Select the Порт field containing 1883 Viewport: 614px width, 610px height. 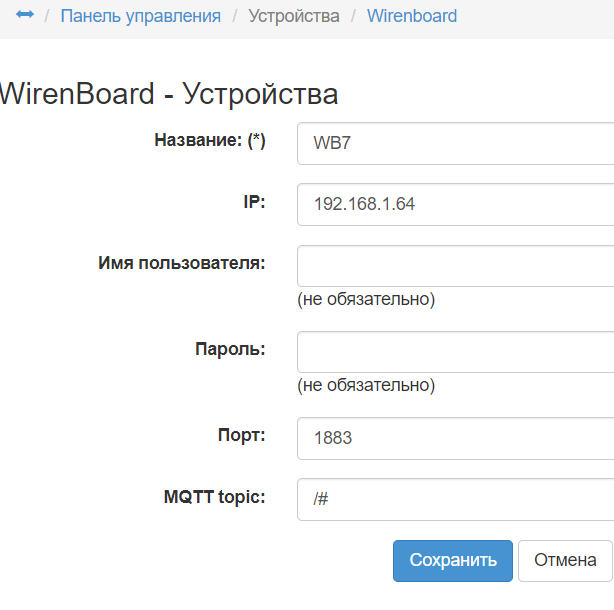tap(455, 438)
